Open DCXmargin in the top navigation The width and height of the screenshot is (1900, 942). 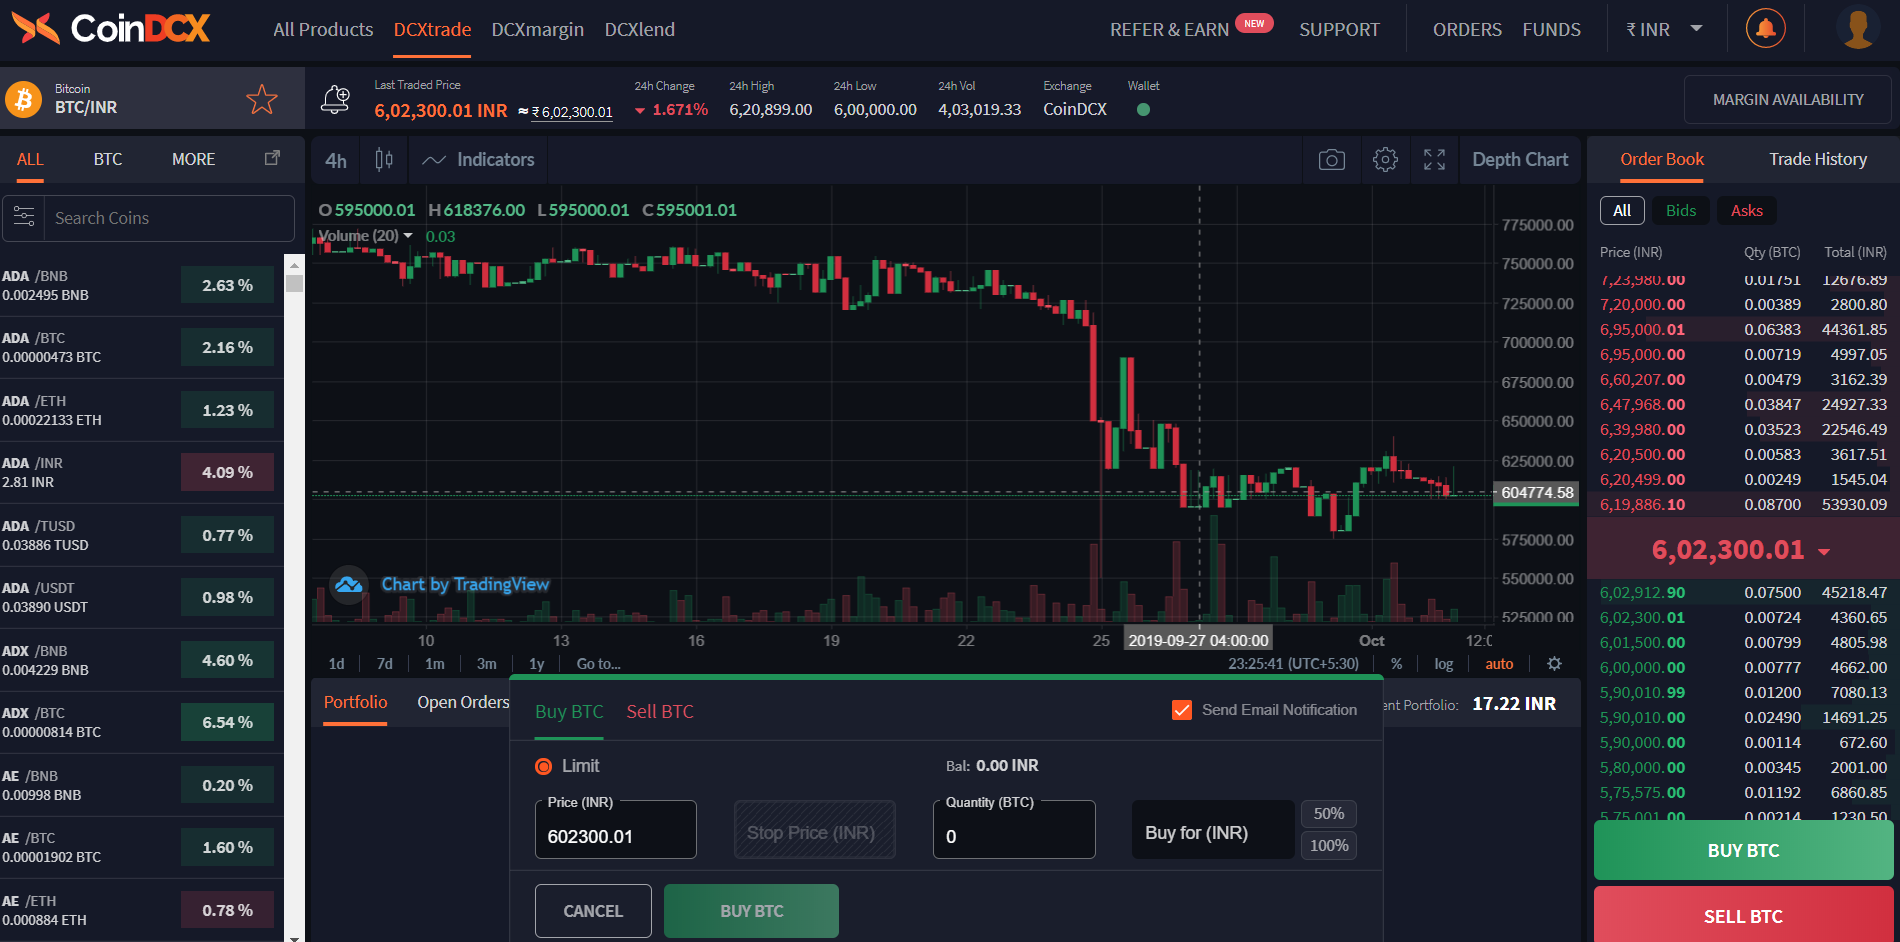click(537, 30)
